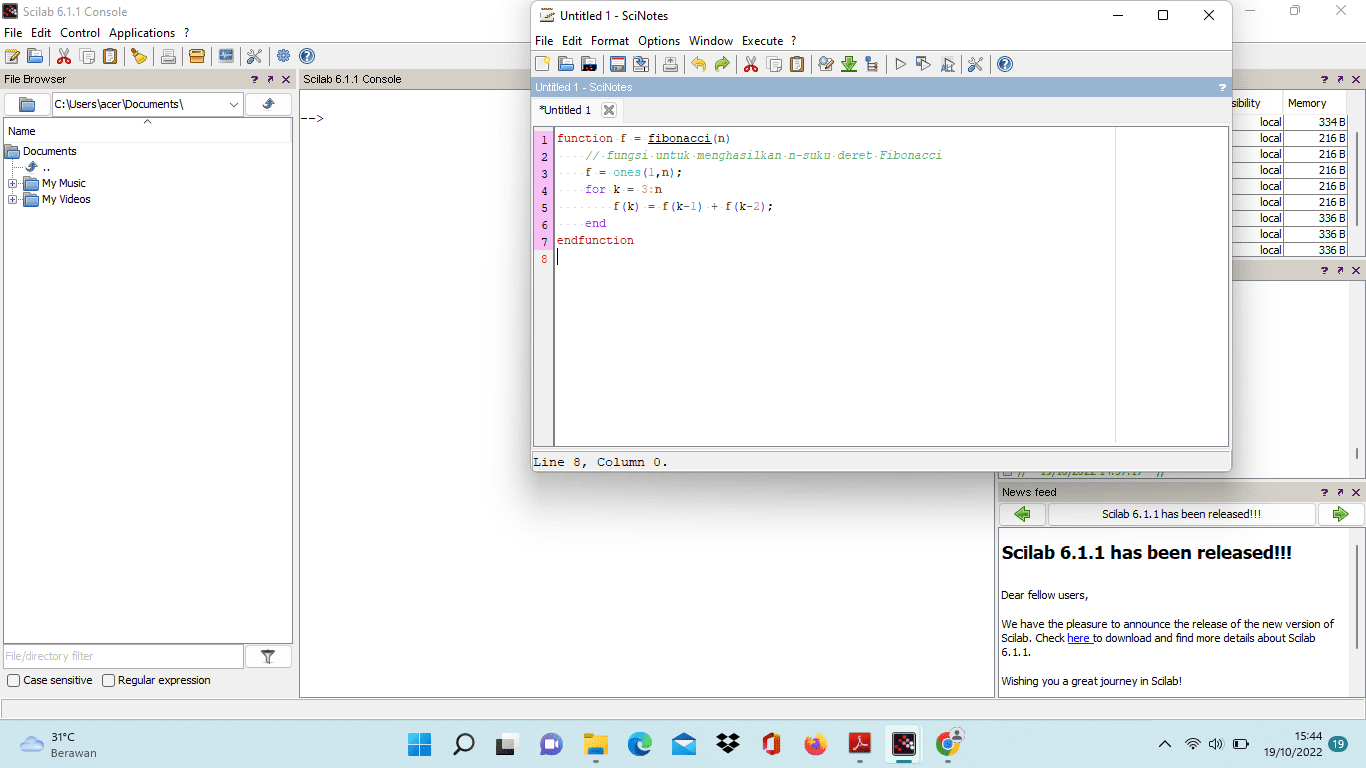Click the console toolbar Print icon
The image size is (1366, 768).
pyautogui.click(x=168, y=57)
